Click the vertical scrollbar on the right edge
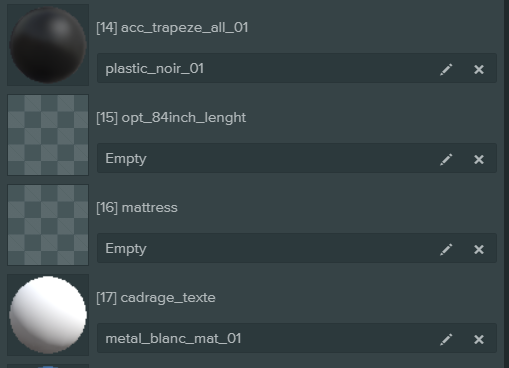Image resolution: width=509 pixels, height=368 pixels. point(506,184)
